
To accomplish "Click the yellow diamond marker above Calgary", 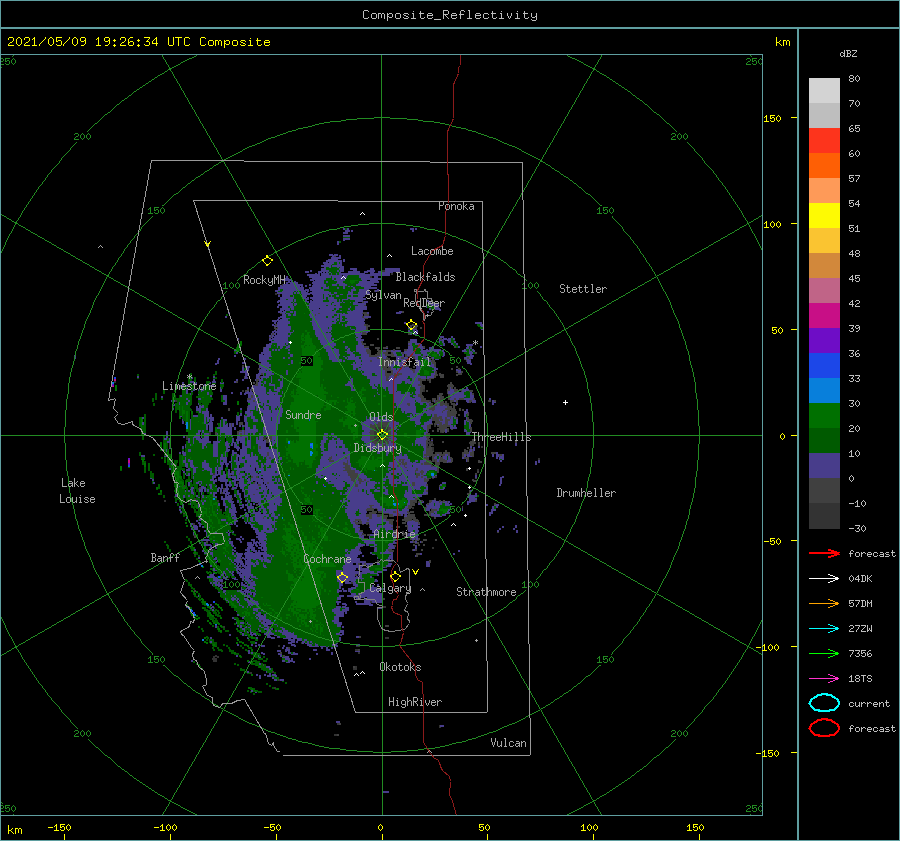I will point(395,576).
